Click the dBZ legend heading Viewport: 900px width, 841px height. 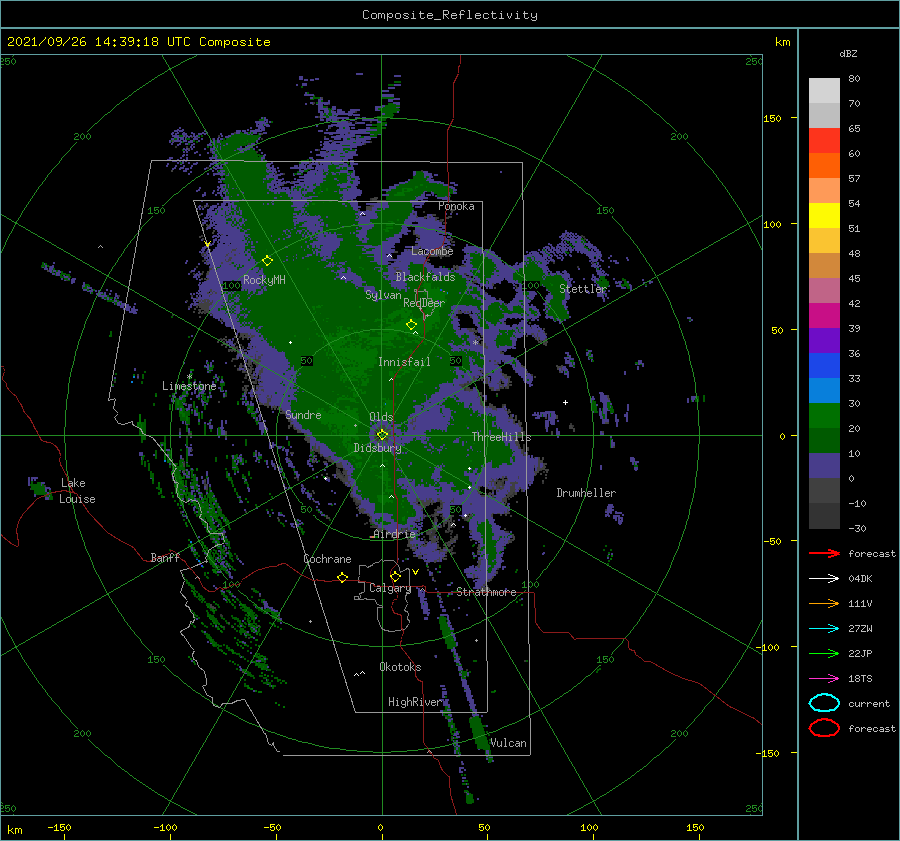[x=848, y=54]
